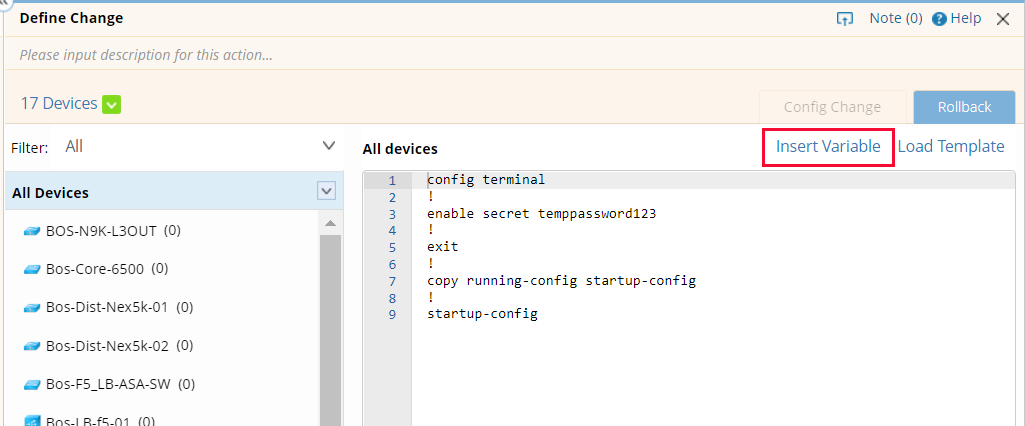Click the green devices dropdown badge
1025x426 pixels.
(x=111, y=104)
